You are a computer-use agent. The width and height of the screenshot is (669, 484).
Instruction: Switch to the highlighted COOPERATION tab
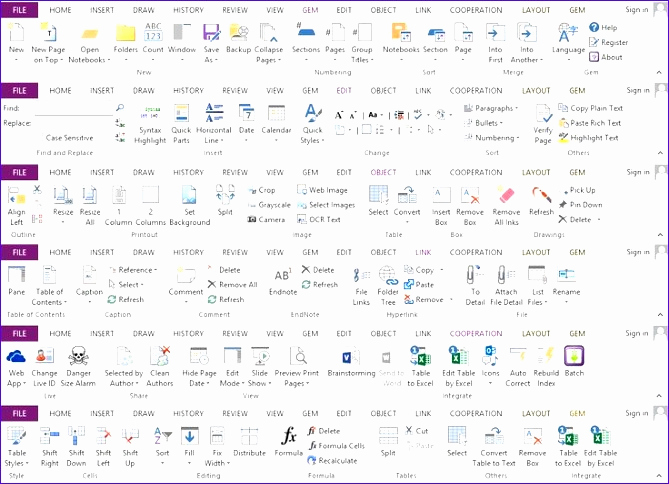(x=476, y=333)
